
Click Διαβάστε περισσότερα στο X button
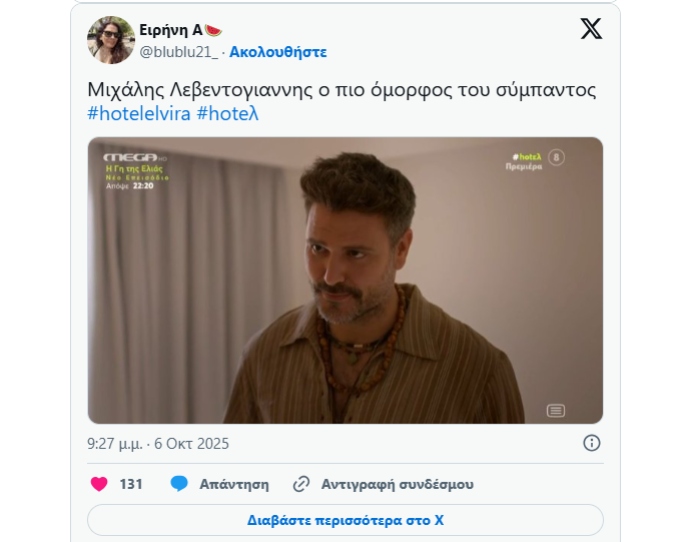pyautogui.click(x=345, y=520)
